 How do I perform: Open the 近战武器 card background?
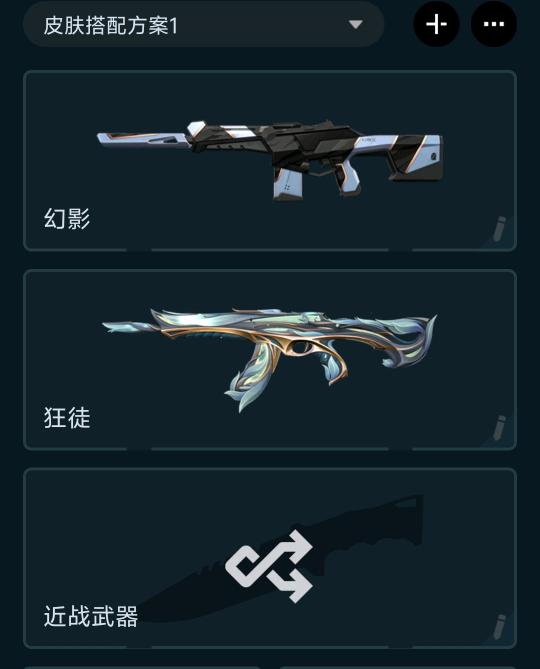pos(270,558)
